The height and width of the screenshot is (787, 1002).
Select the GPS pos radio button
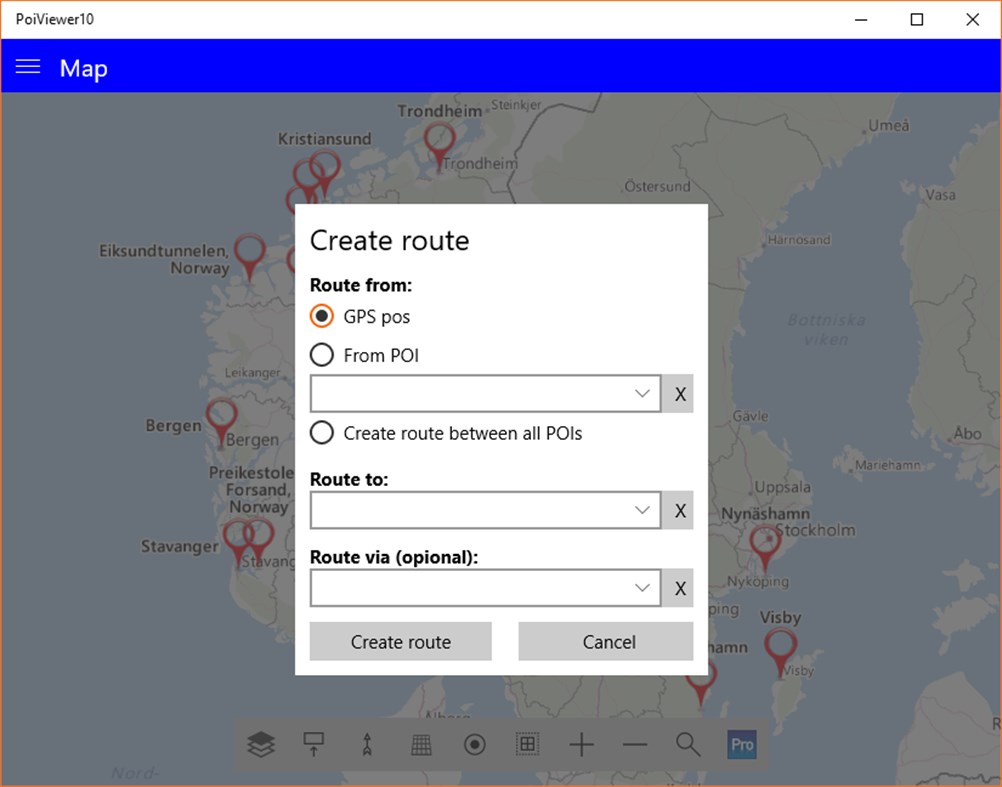[321, 316]
